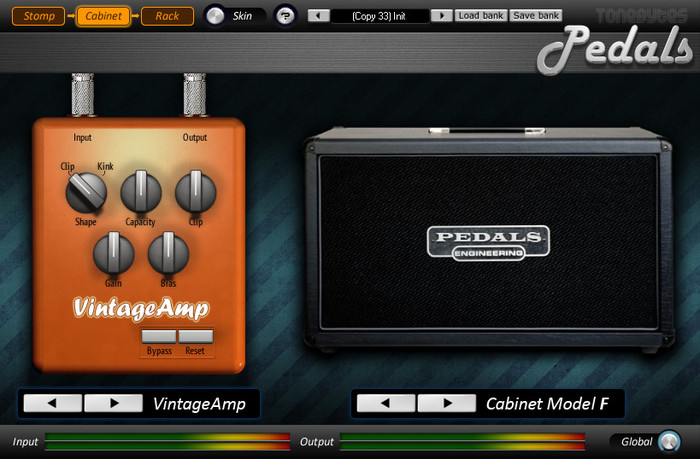This screenshot has height=459, width=700.
Task: Click the Clip knob on the pedal
Action: 196,192
